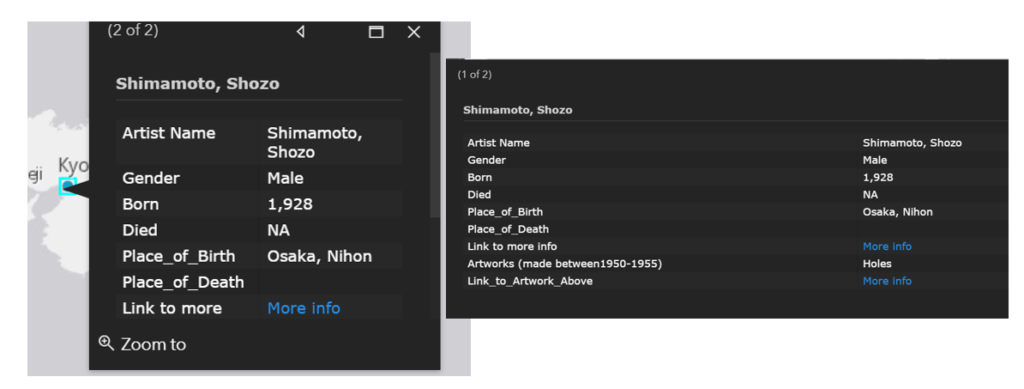Click the Male value in right popup
The height and width of the screenshot is (389, 1024).
pos(874,160)
